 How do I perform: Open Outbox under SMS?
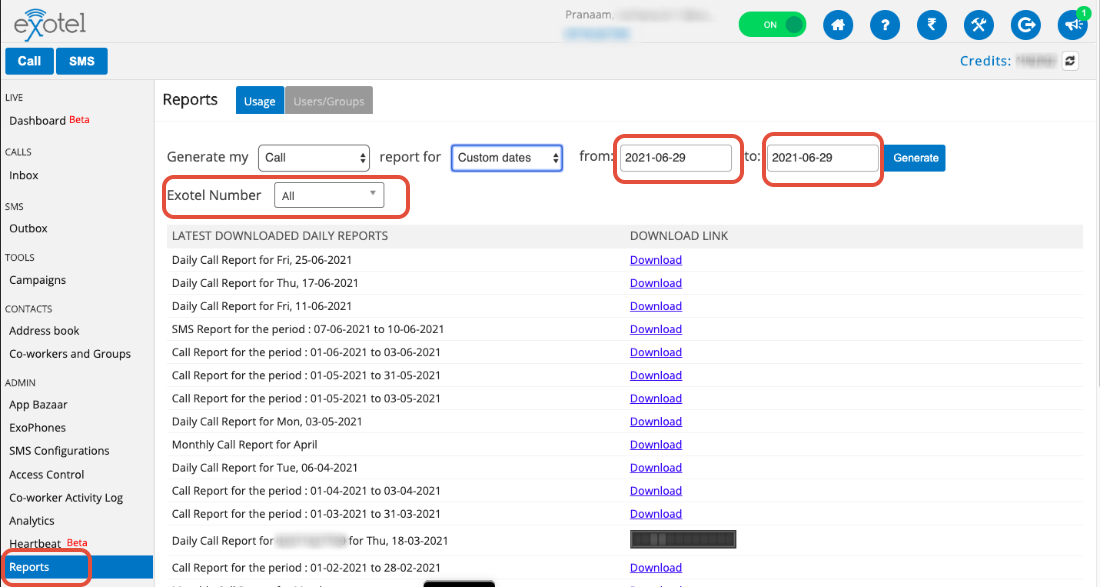coord(28,229)
